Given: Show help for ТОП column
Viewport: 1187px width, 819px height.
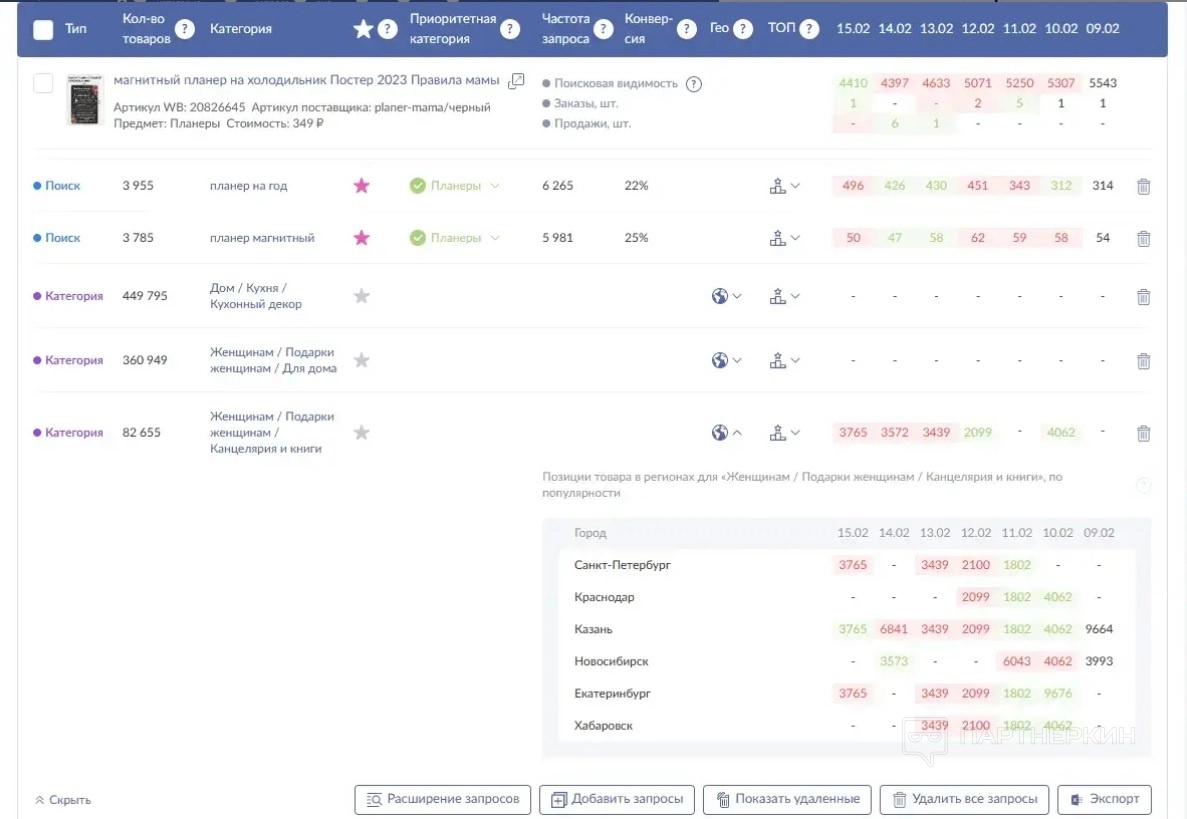Looking at the screenshot, I should (809, 29).
